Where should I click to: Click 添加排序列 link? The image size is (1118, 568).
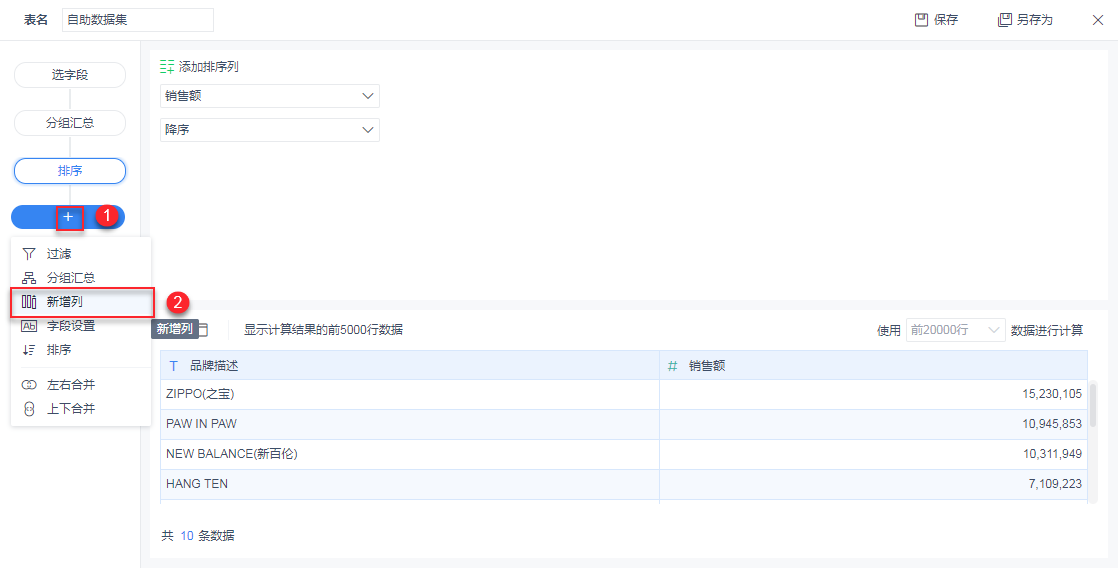coord(200,66)
